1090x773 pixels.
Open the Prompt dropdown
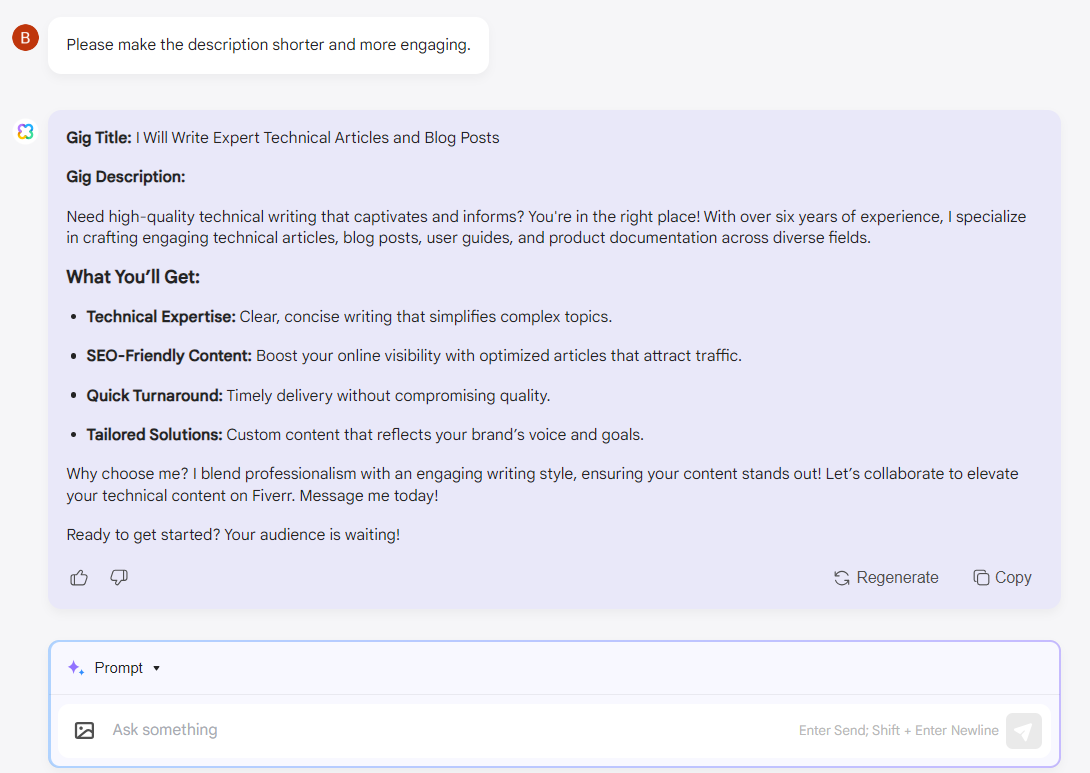point(119,667)
